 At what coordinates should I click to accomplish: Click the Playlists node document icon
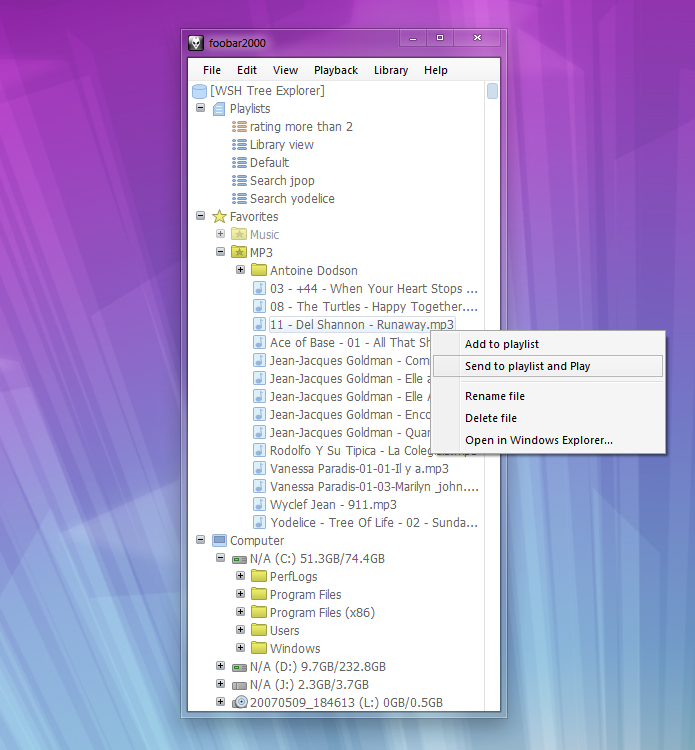click(219, 109)
